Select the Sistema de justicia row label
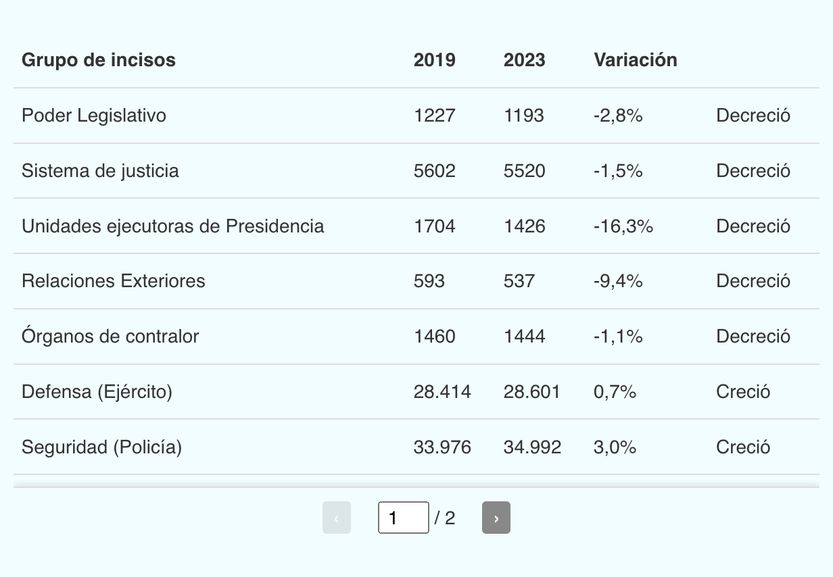This screenshot has width=833, height=577. (x=100, y=171)
